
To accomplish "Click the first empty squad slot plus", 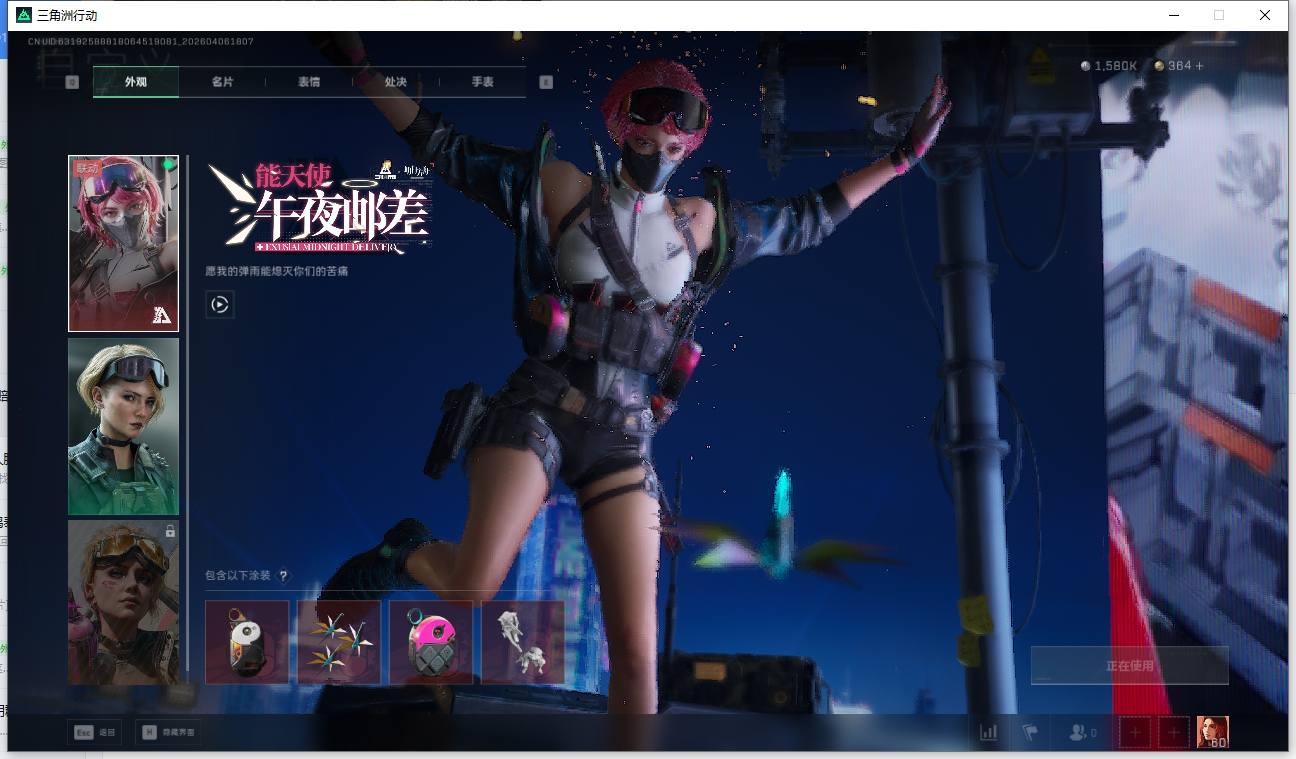I will (1135, 733).
